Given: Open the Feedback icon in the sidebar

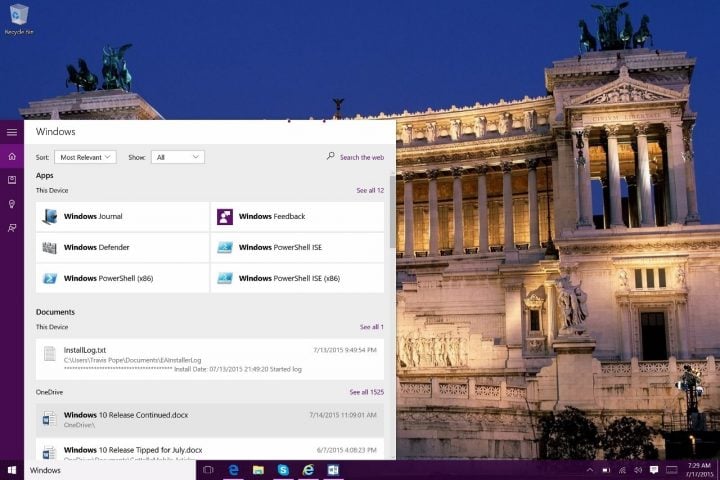Looking at the screenshot, I should (x=12, y=228).
